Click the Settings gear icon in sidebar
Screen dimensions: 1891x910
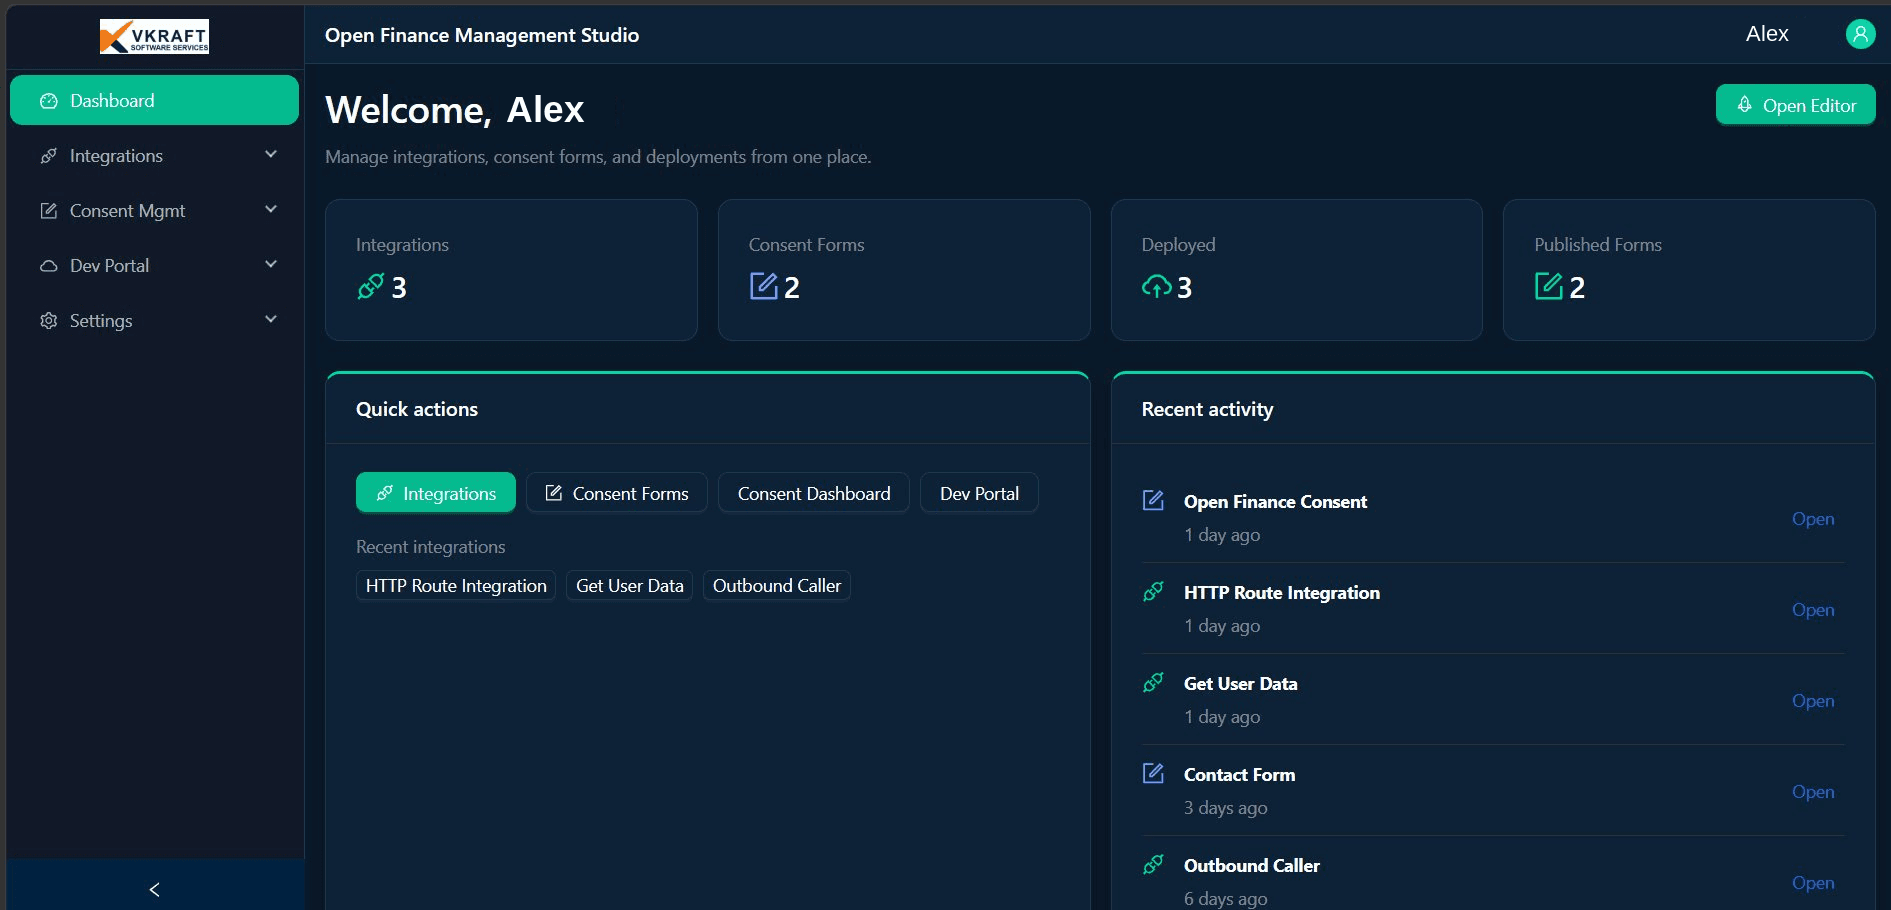[48, 321]
